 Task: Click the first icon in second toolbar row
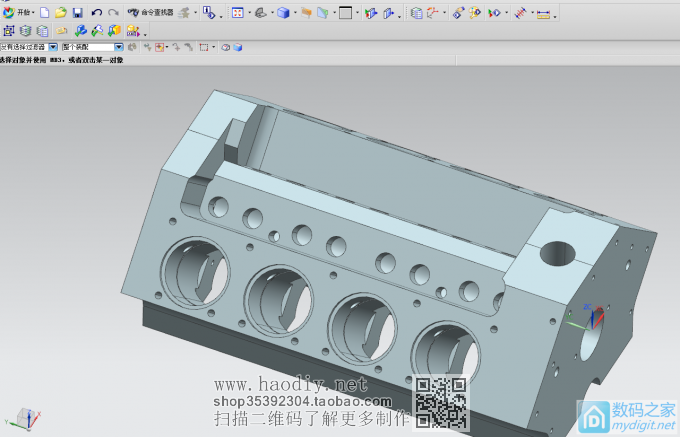click(9, 31)
